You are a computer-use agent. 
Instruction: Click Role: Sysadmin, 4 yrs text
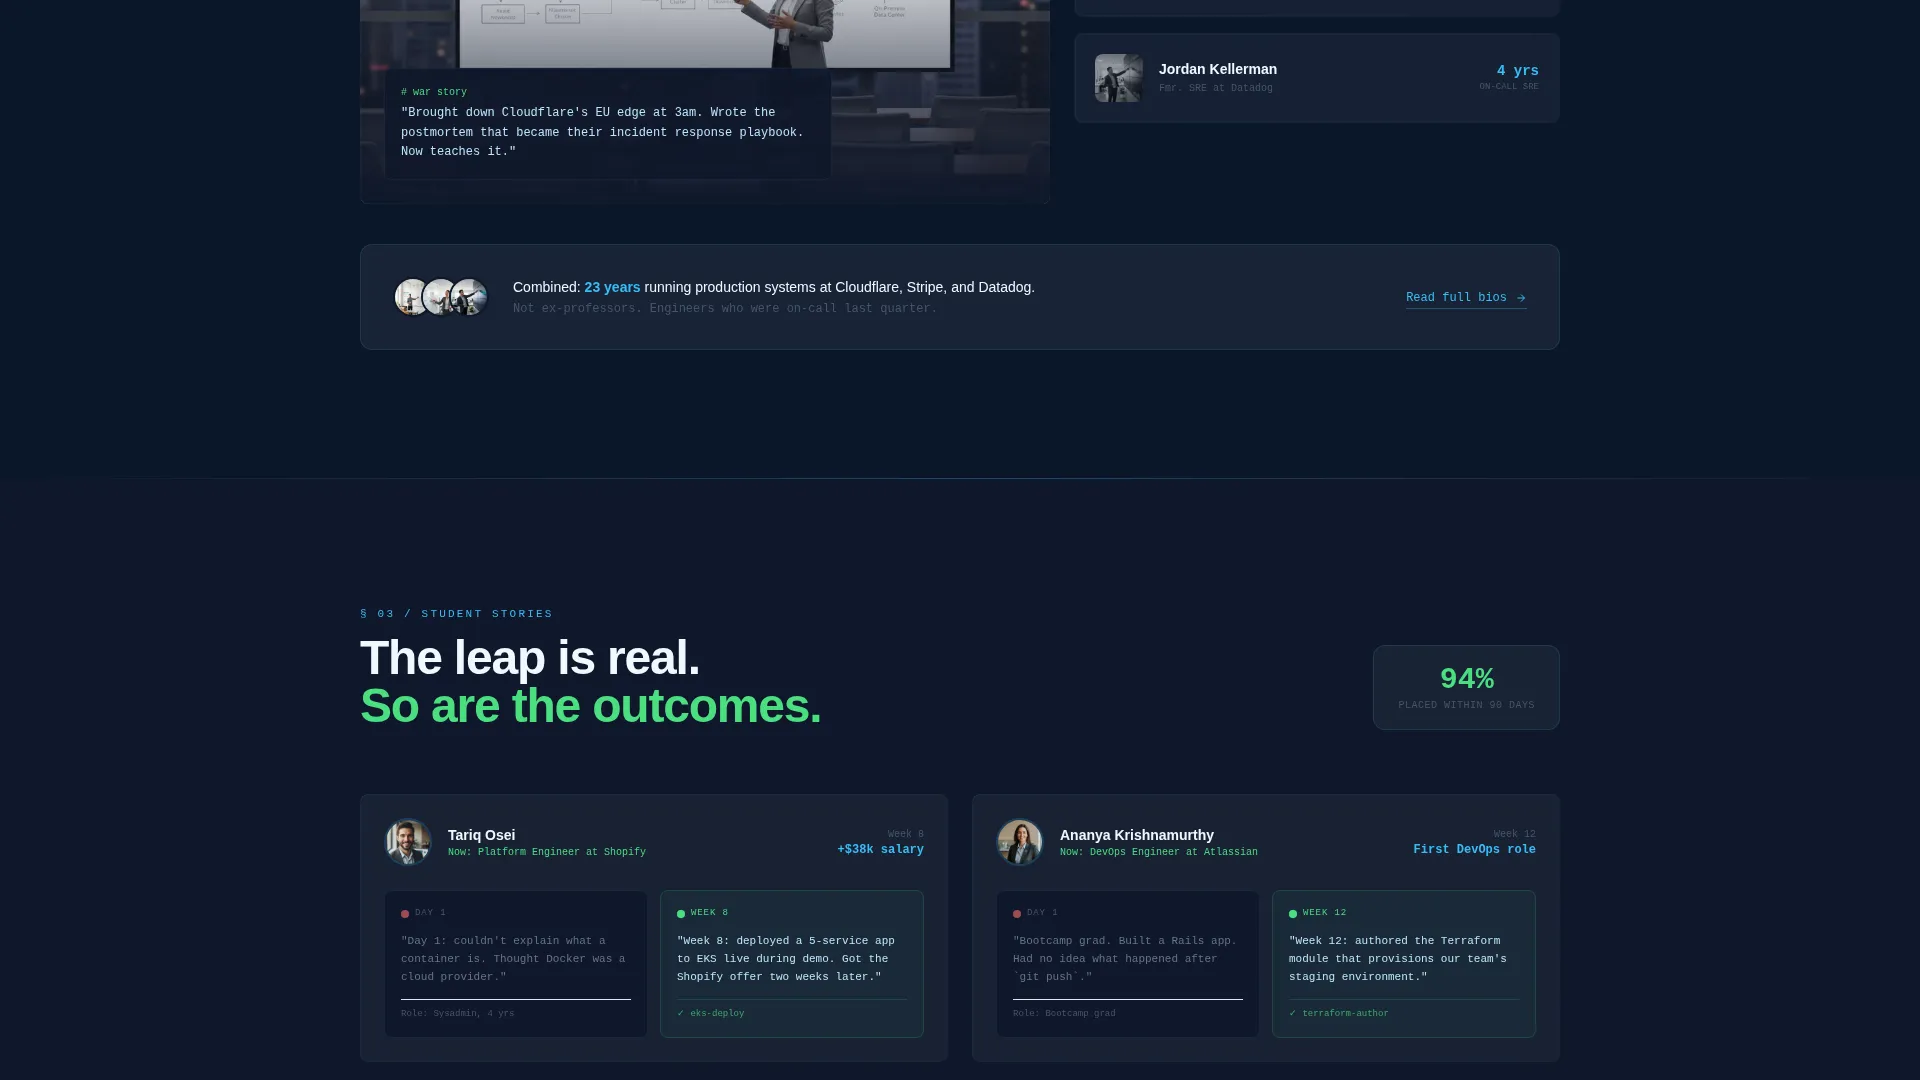(x=458, y=1014)
